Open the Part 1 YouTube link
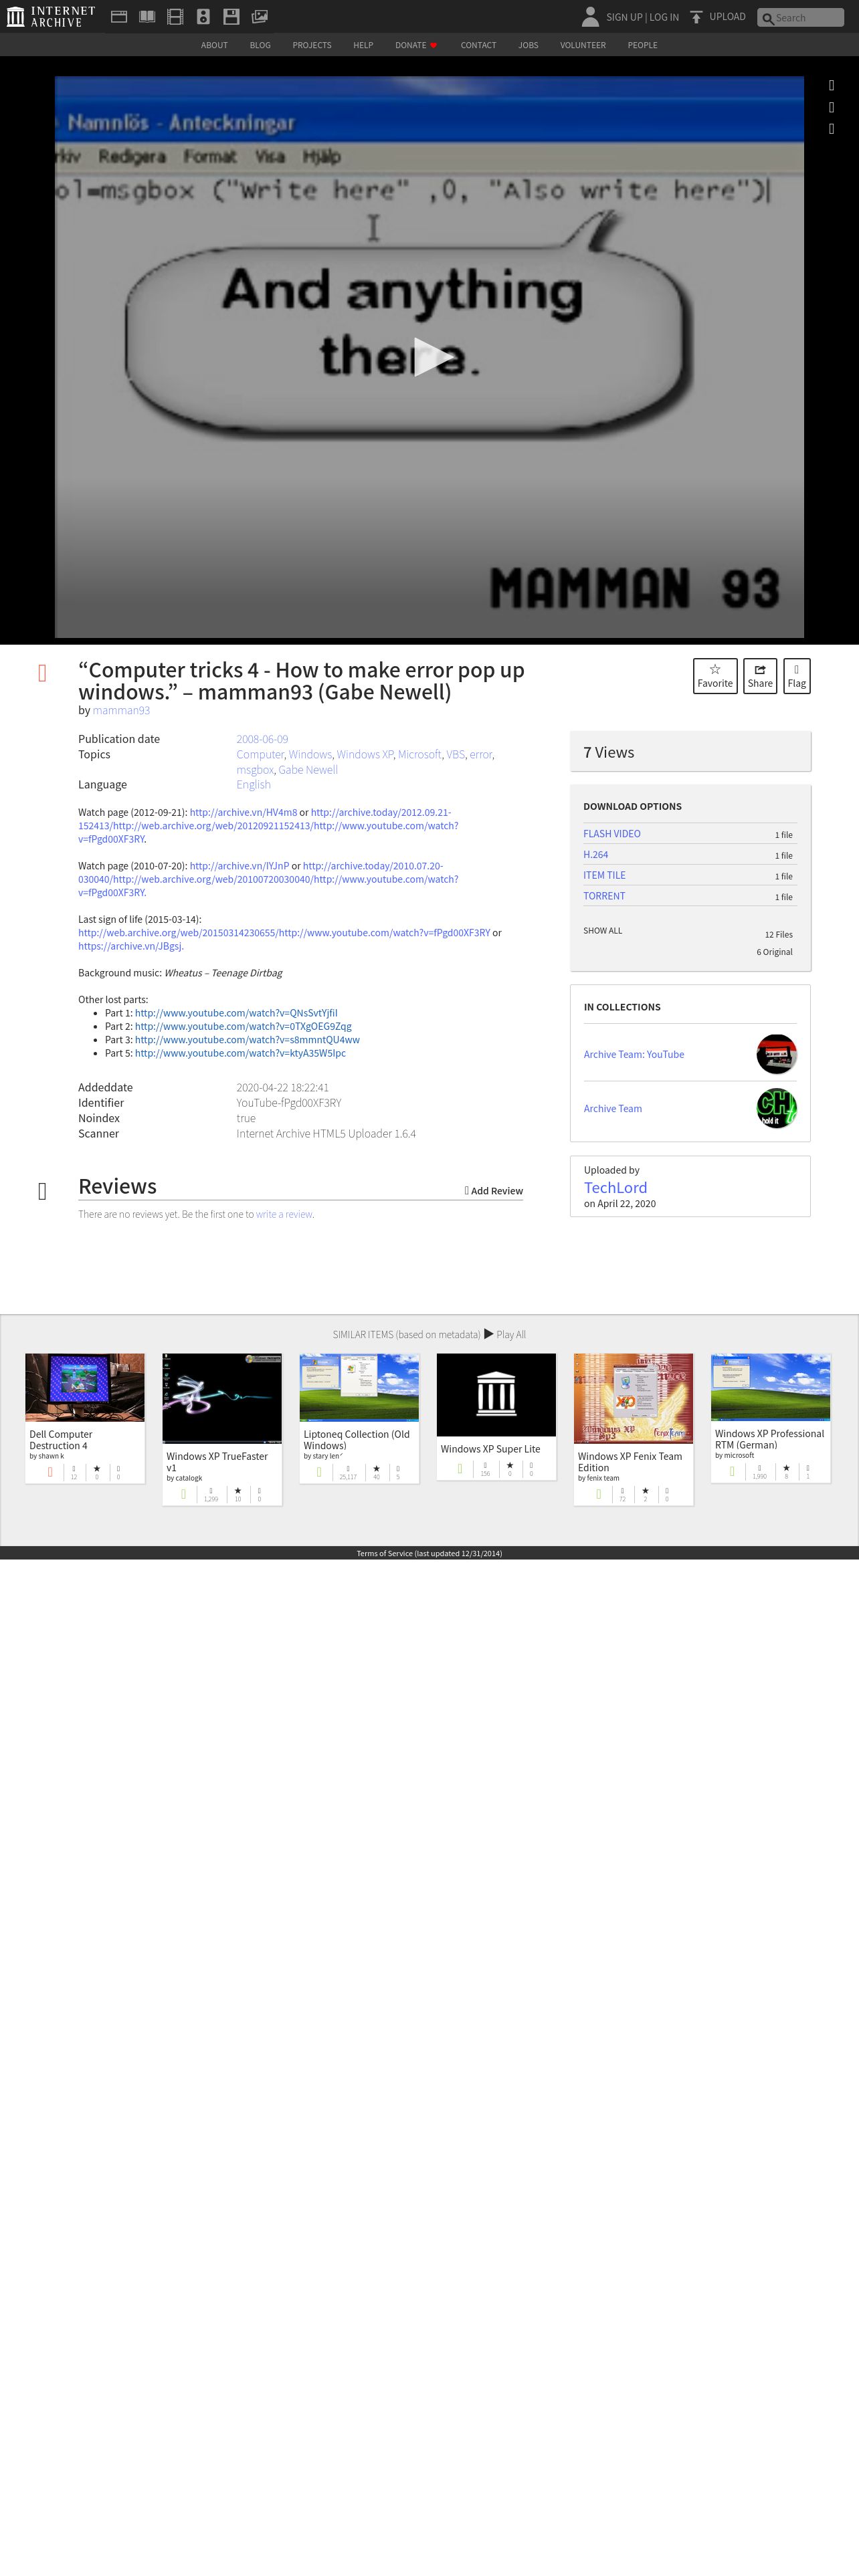This screenshot has width=859, height=2576. tap(236, 1013)
